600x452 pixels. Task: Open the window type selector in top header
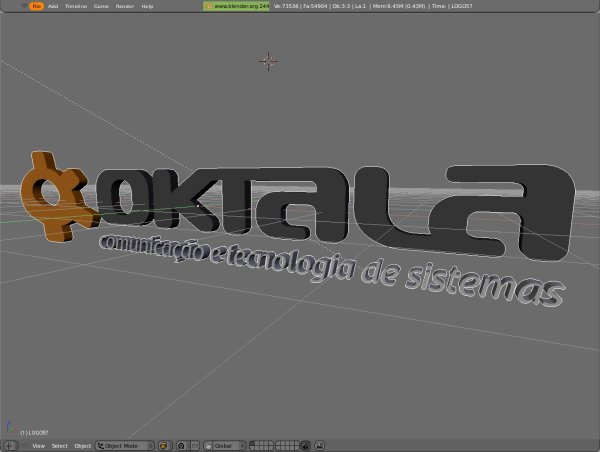[x=9, y=6]
